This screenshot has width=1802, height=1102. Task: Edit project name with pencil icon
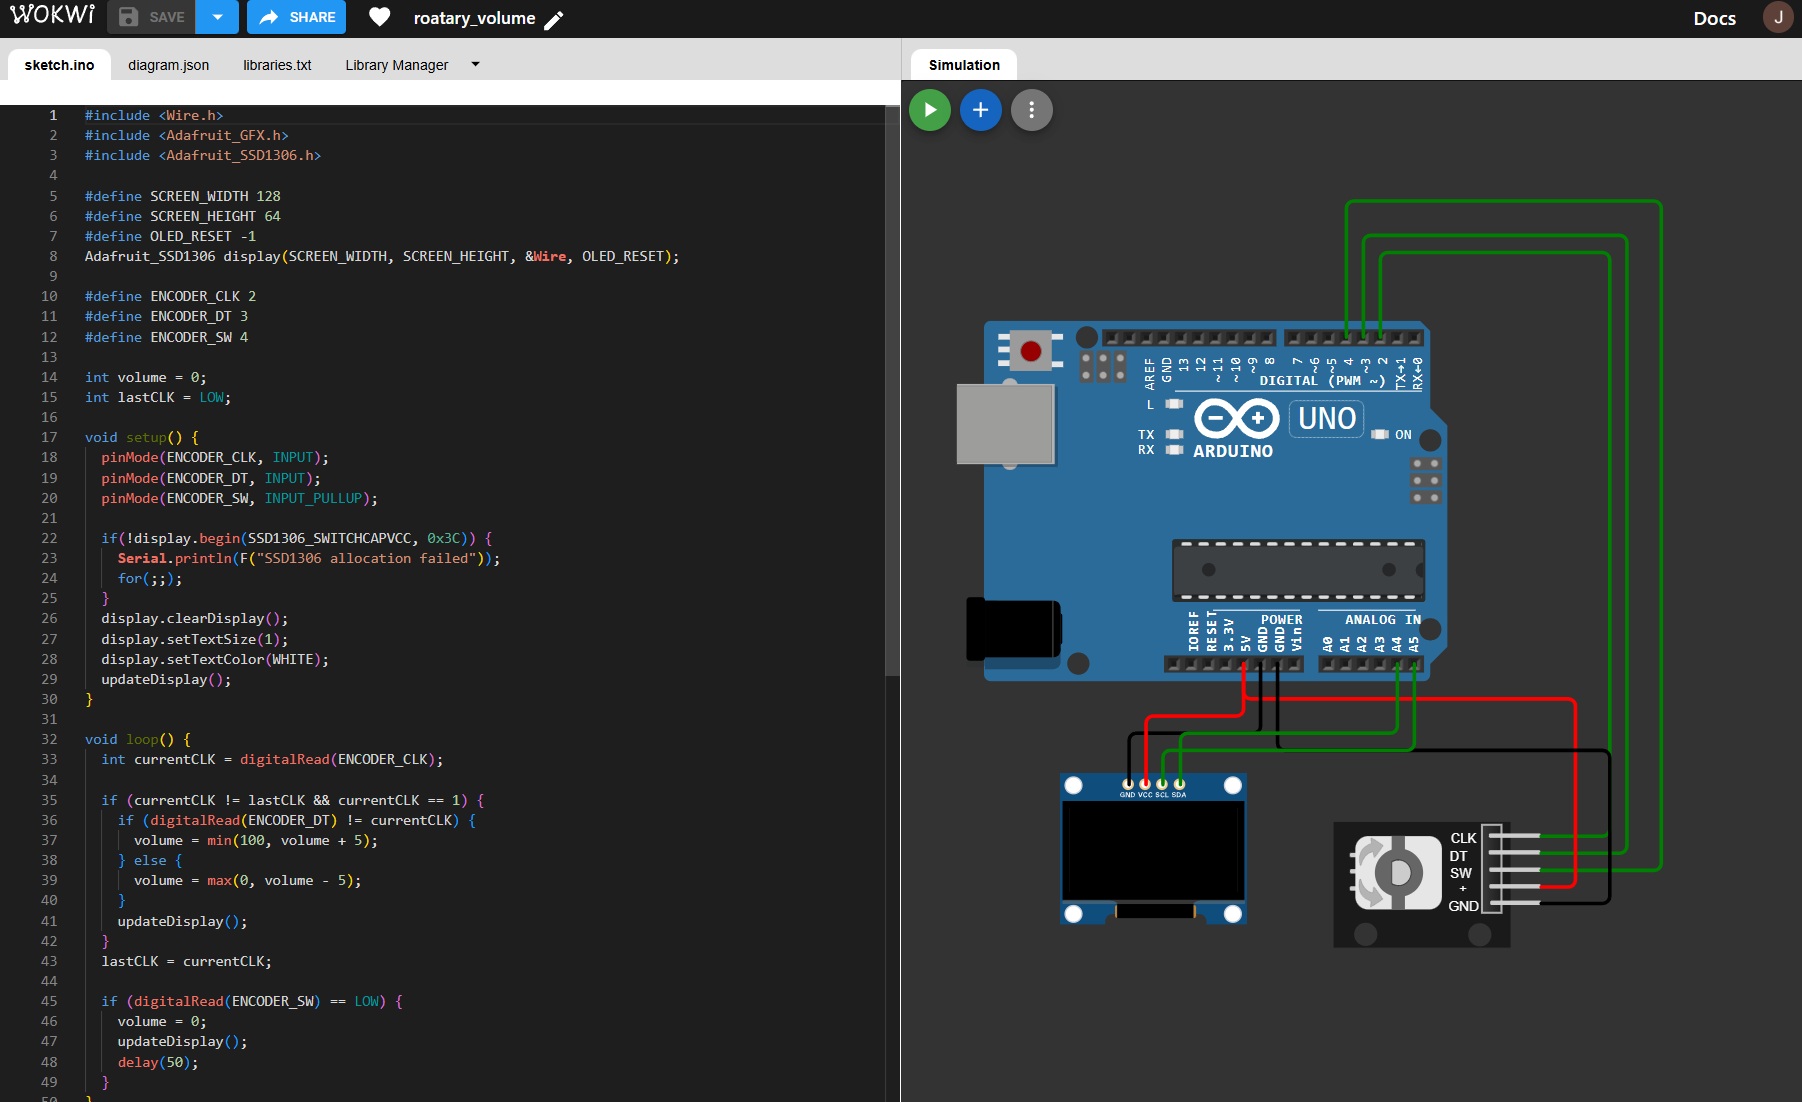pyautogui.click(x=554, y=19)
